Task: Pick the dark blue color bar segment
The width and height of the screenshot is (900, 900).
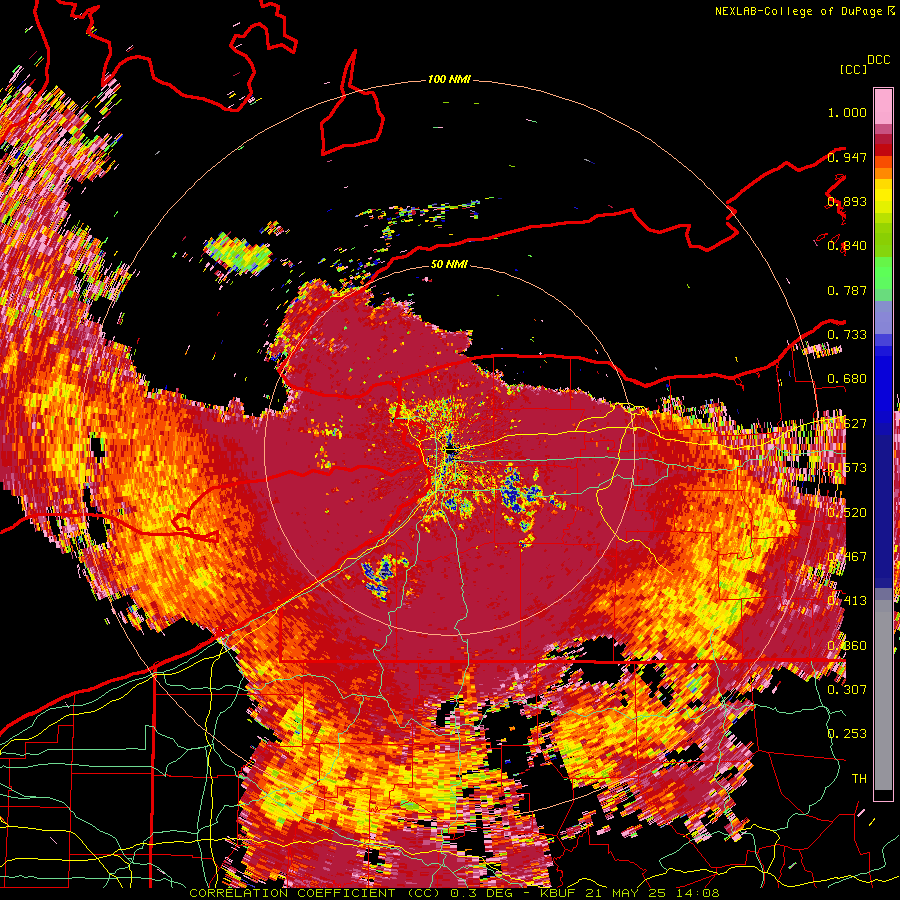Action: point(883,511)
